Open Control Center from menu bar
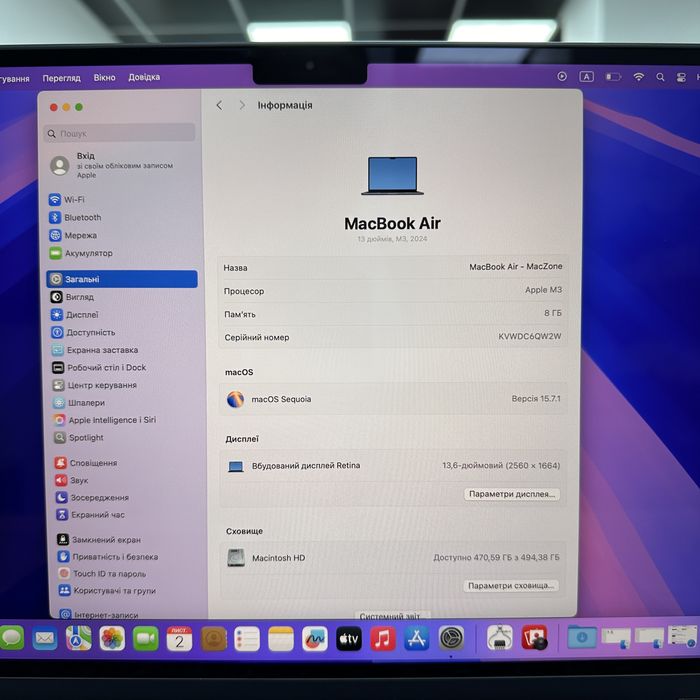Screen dimensions: 700x700 click(x=681, y=78)
